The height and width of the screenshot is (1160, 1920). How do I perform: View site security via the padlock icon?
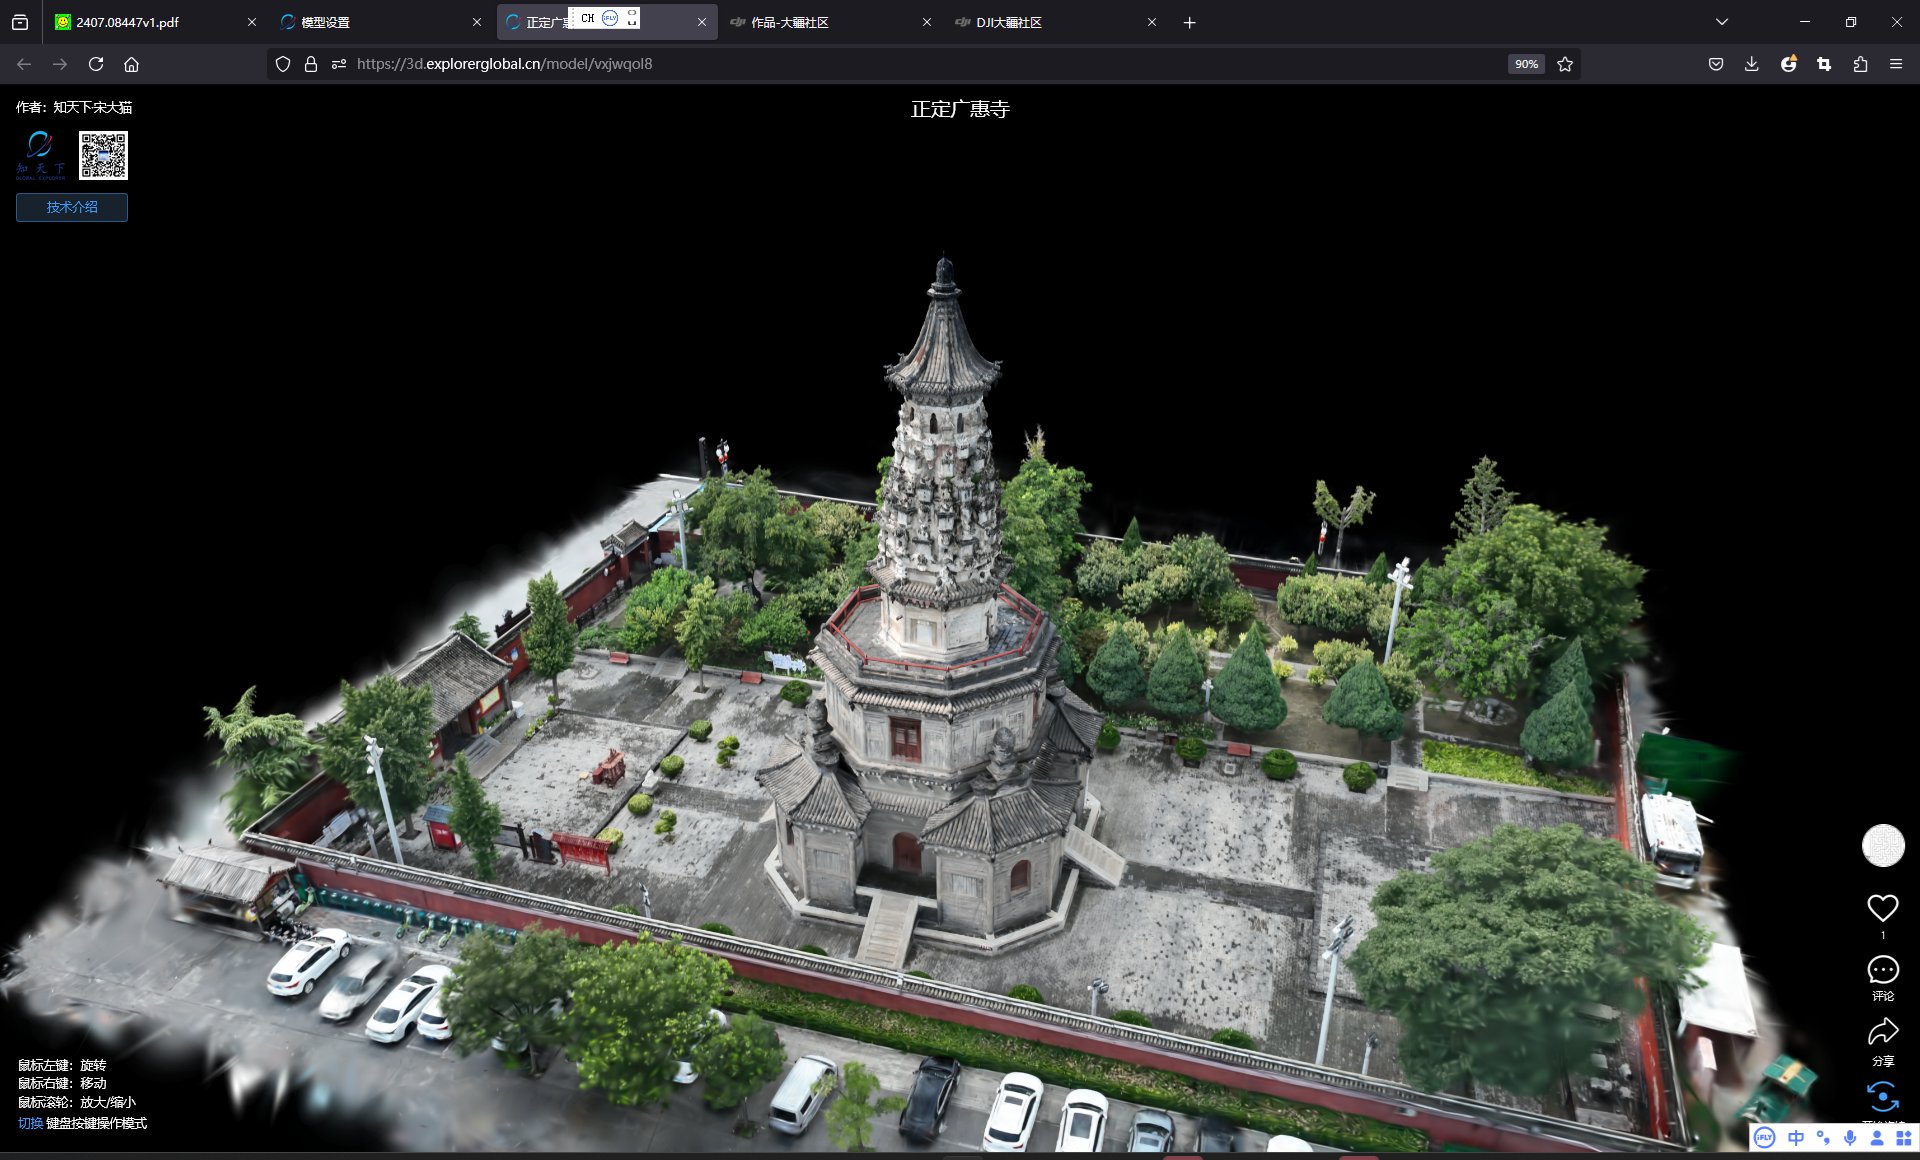coord(311,64)
